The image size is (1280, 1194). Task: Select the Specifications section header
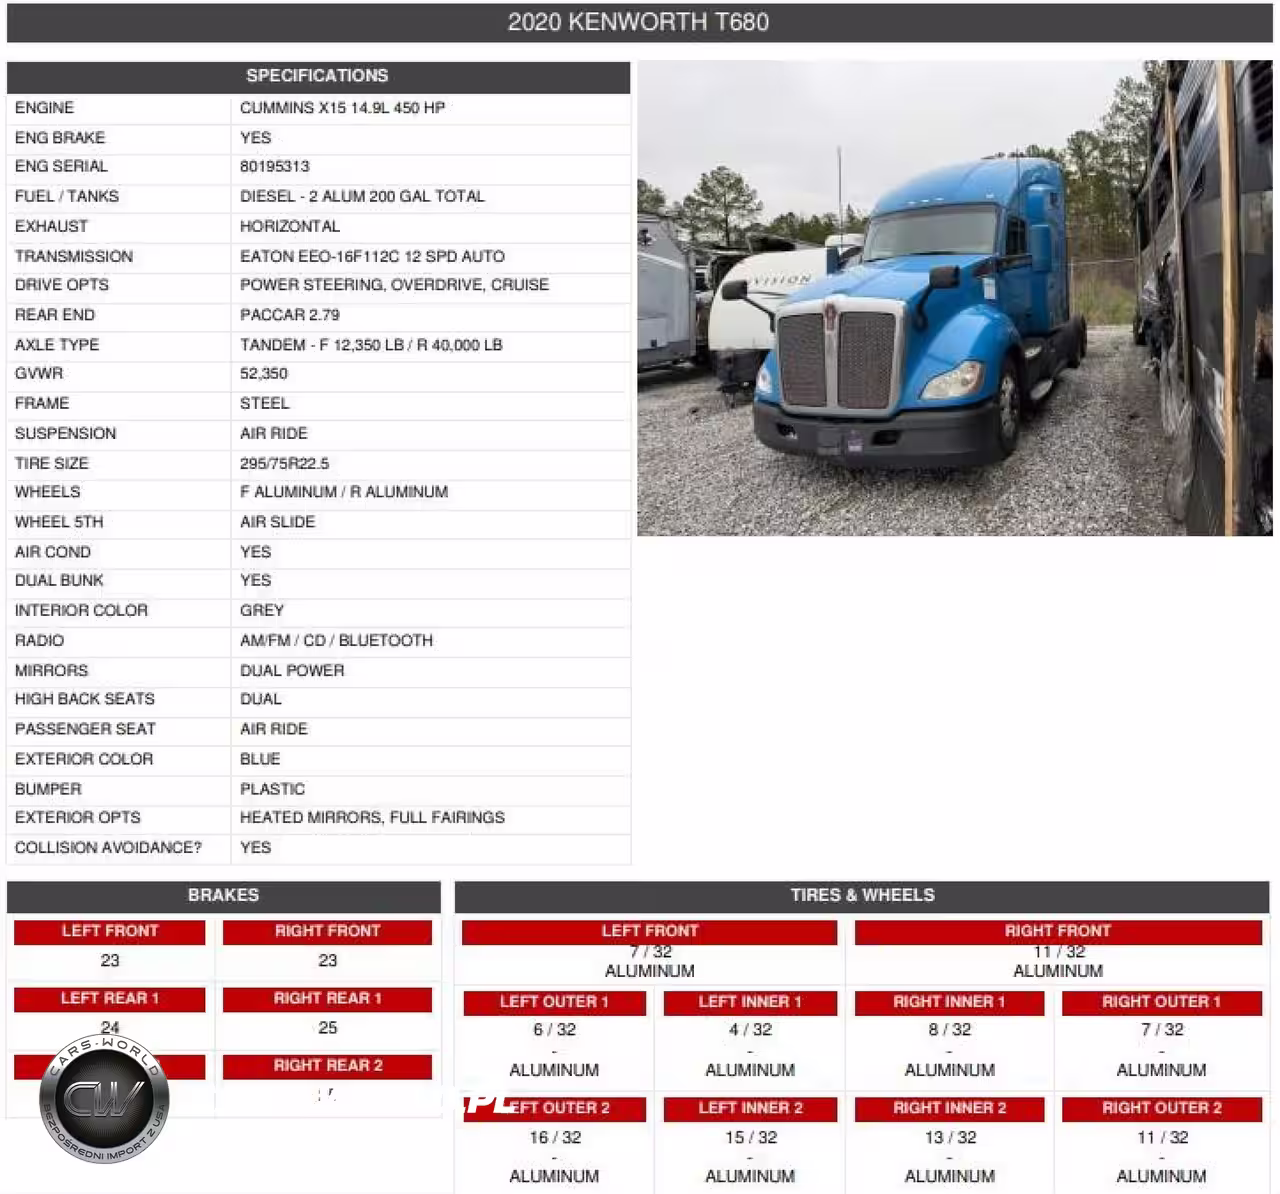(x=317, y=76)
